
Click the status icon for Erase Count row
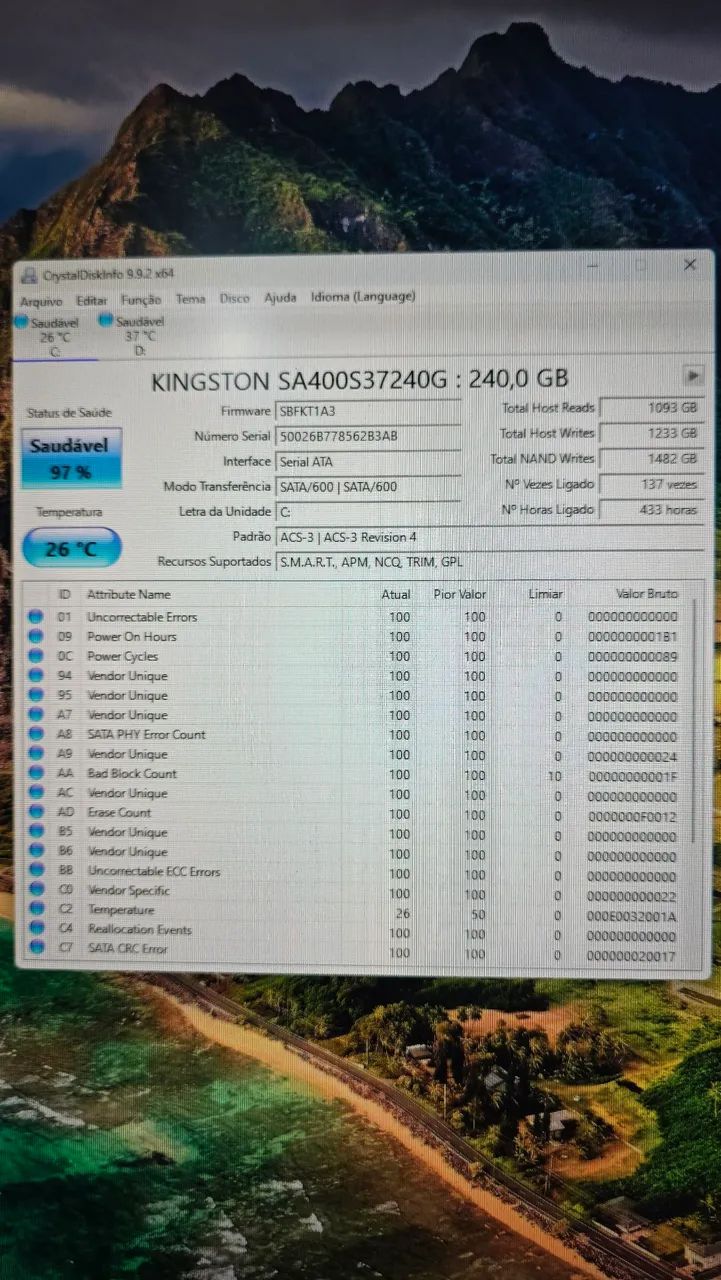pyautogui.click(x=36, y=812)
